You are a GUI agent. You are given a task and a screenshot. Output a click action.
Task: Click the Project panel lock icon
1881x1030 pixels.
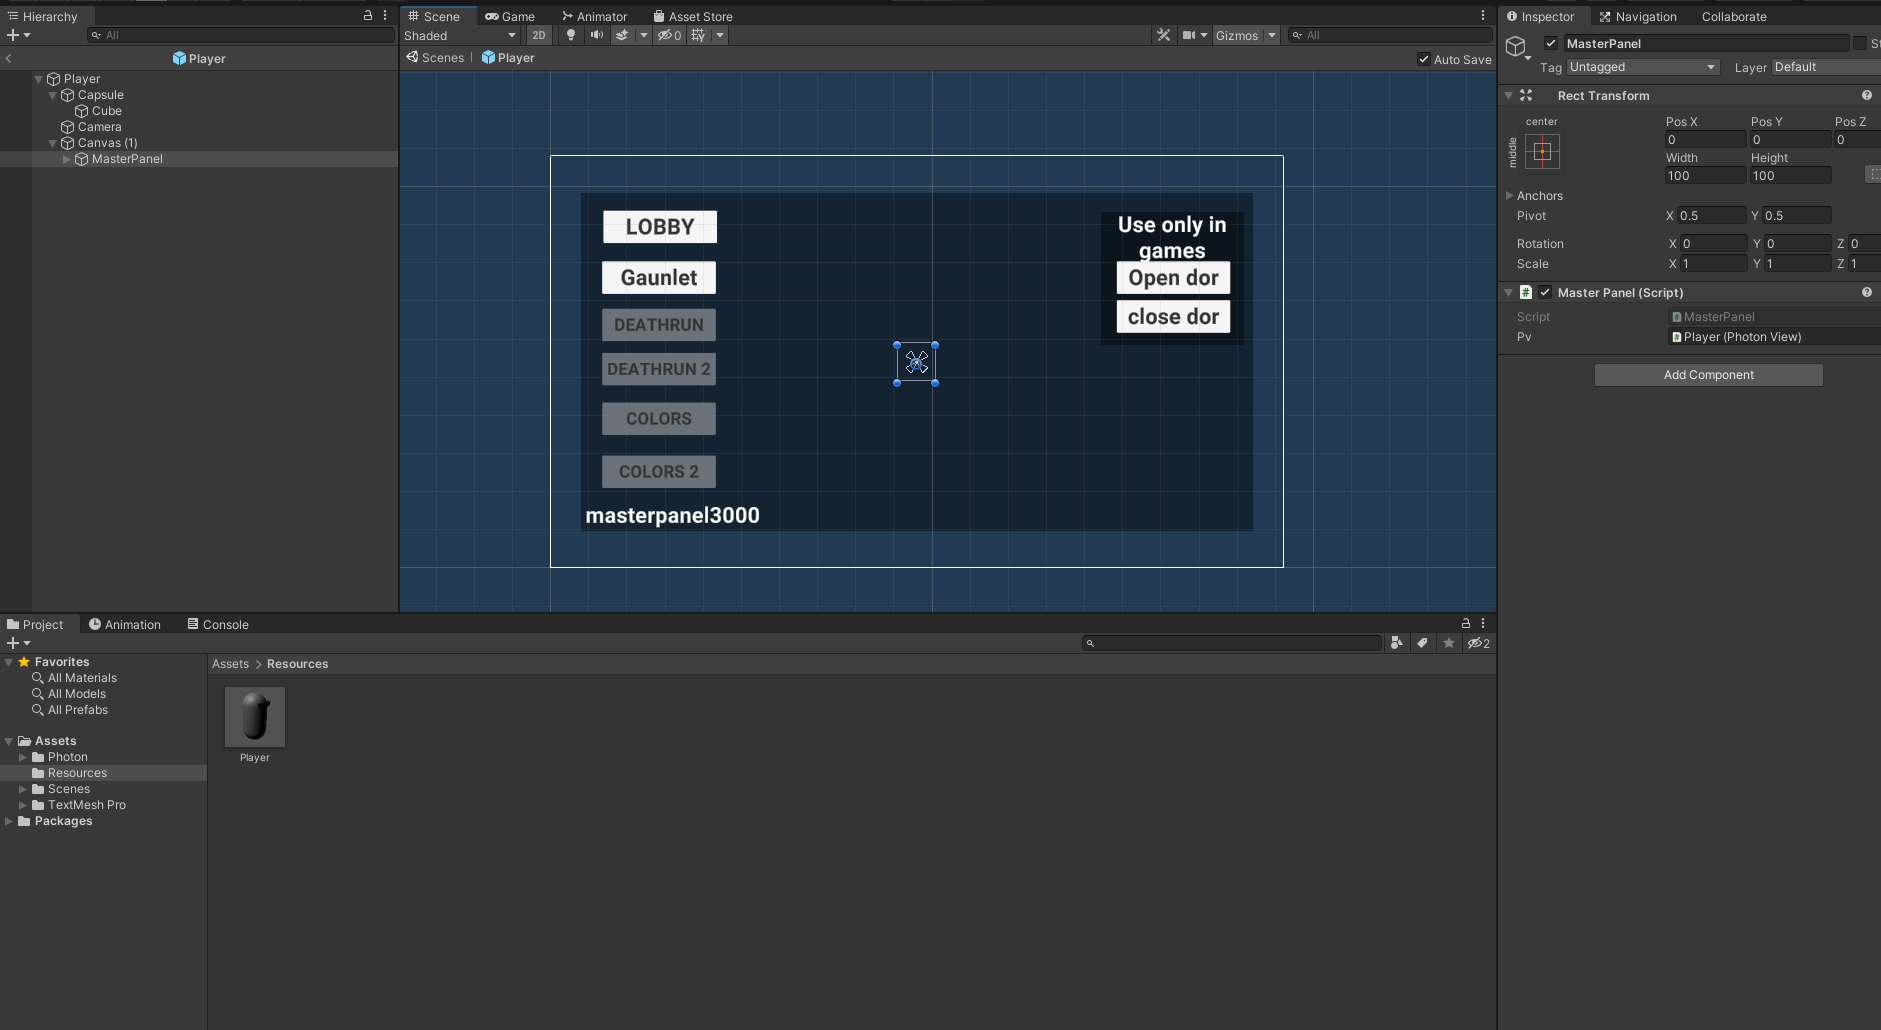pyautogui.click(x=1466, y=623)
